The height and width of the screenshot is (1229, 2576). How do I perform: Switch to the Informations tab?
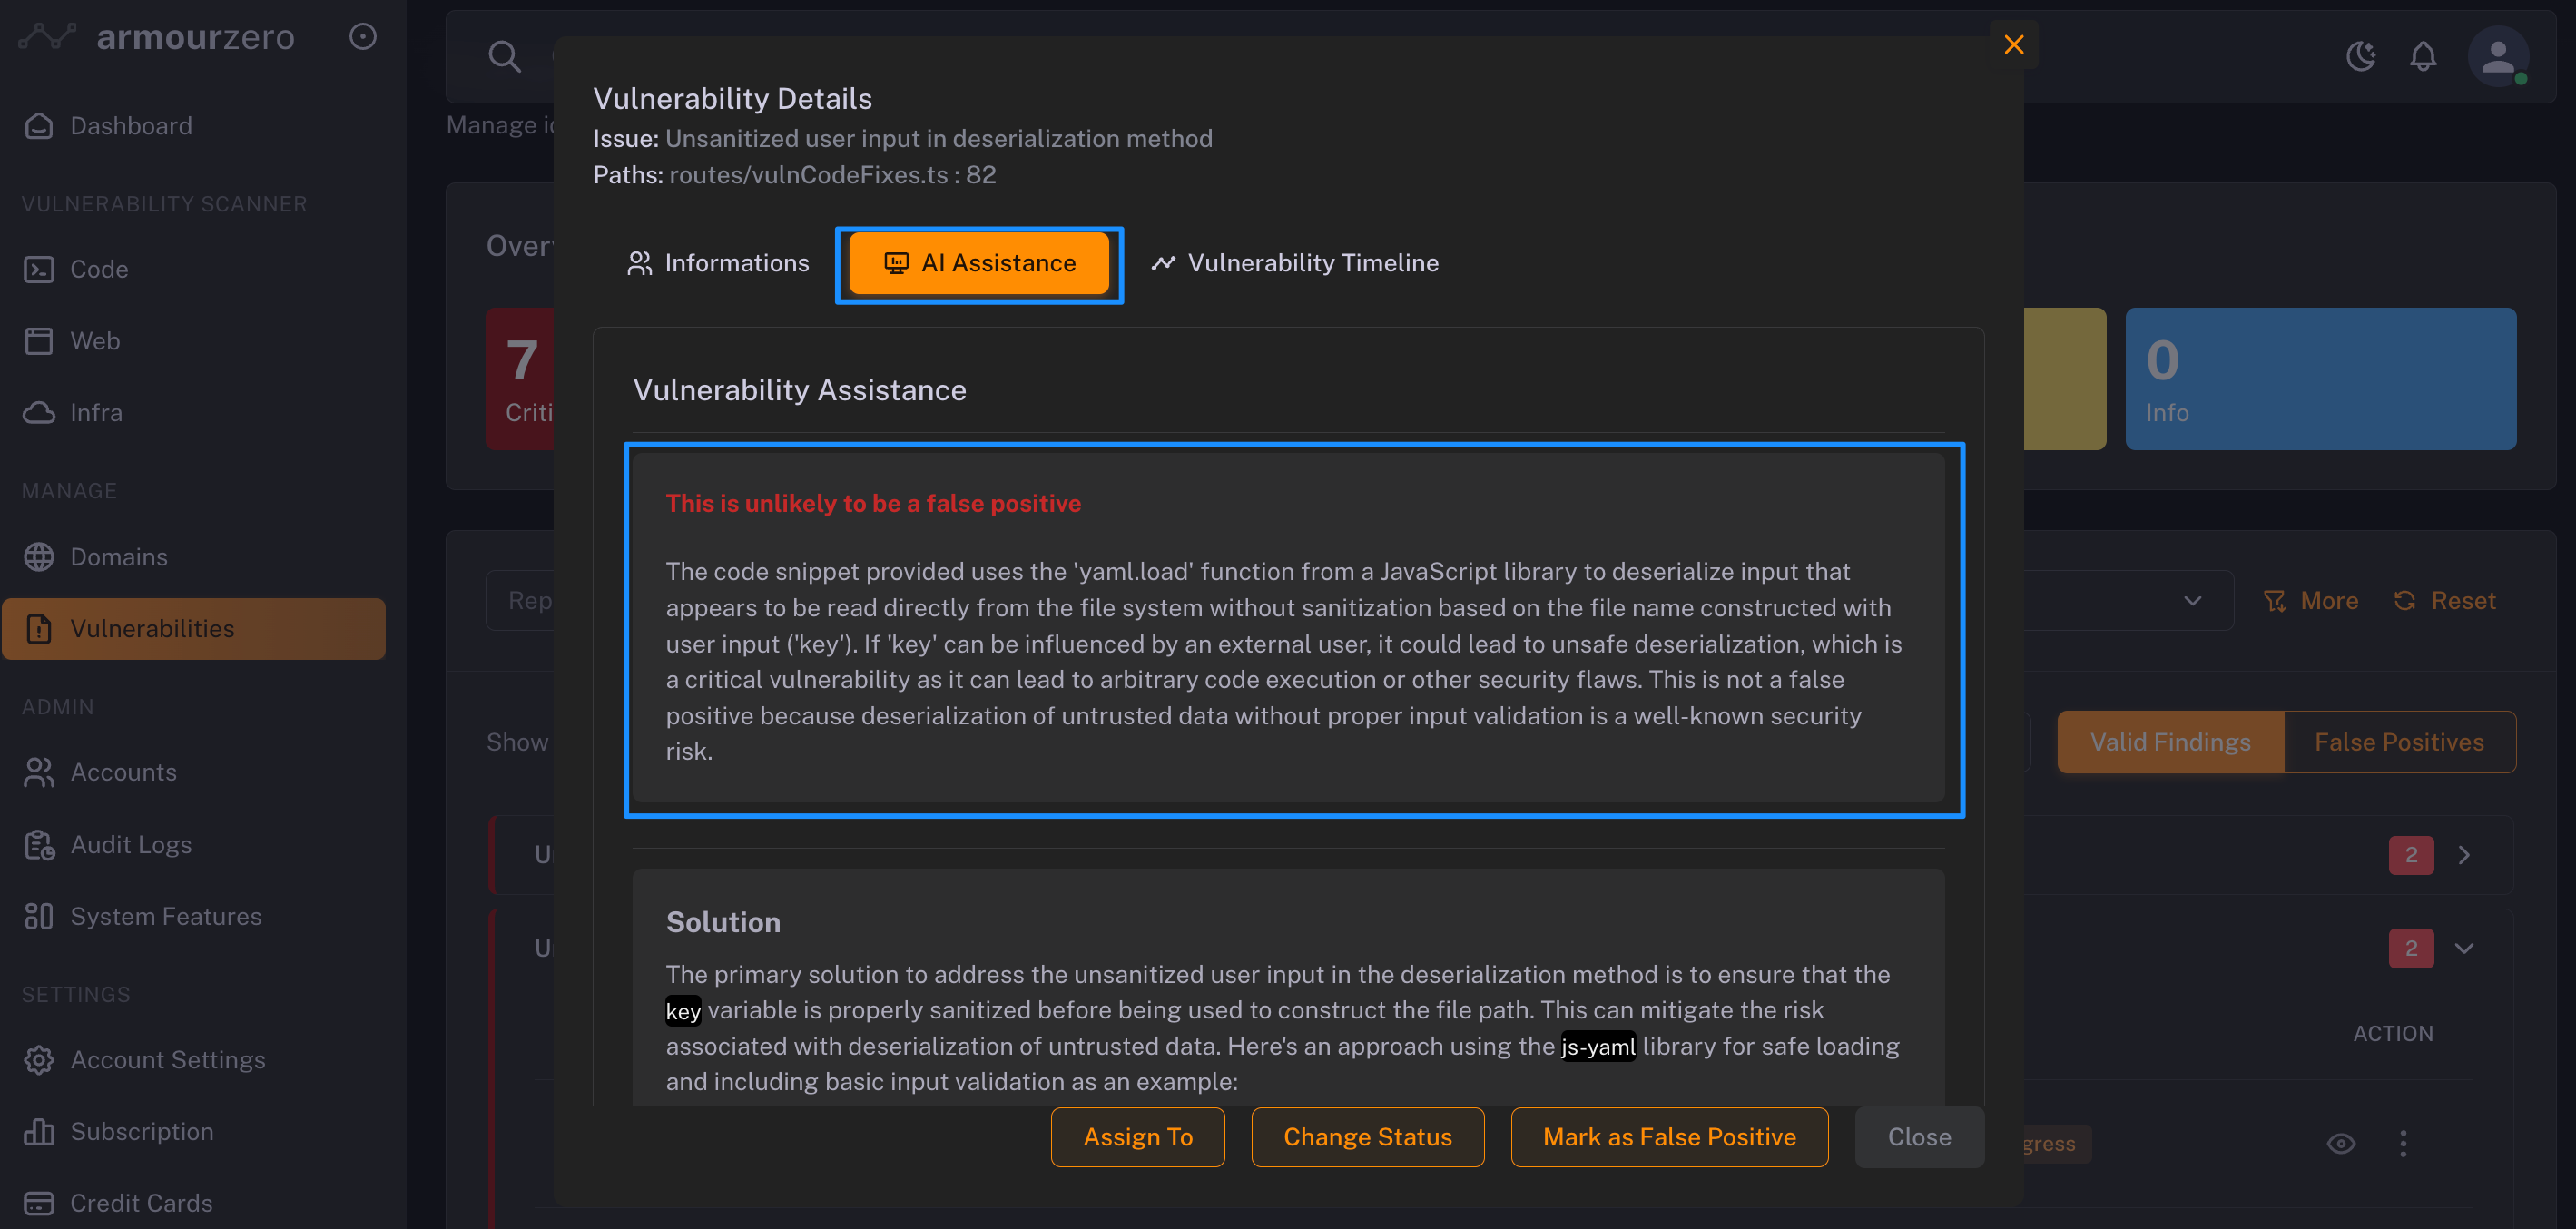pyautogui.click(x=718, y=263)
